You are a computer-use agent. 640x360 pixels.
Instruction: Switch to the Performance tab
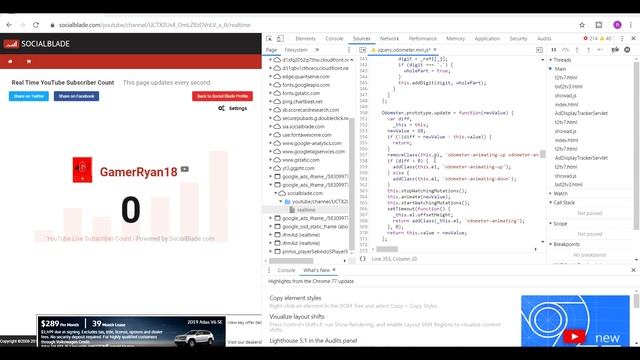tap(422, 38)
